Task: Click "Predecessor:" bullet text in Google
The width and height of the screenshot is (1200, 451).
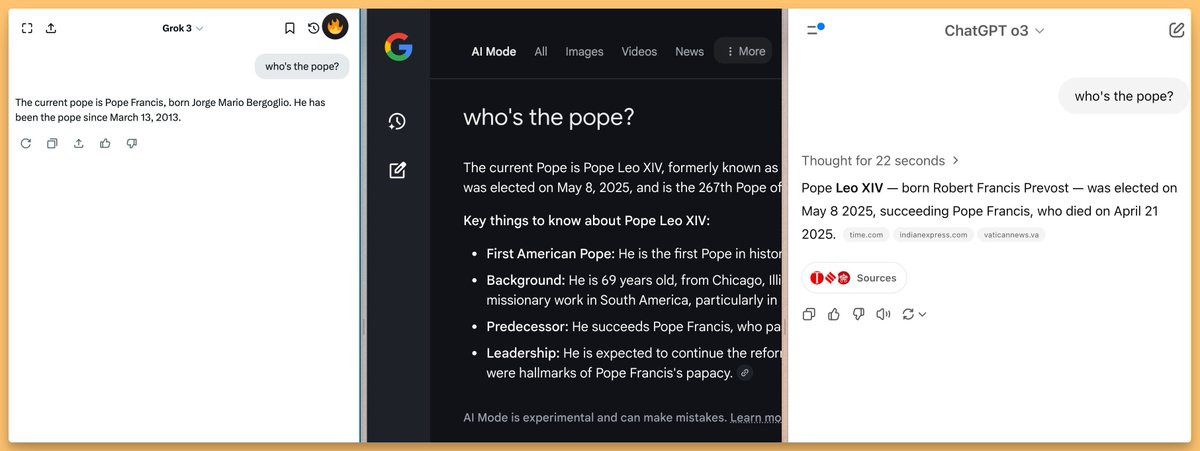Action: (x=526, y=326)
